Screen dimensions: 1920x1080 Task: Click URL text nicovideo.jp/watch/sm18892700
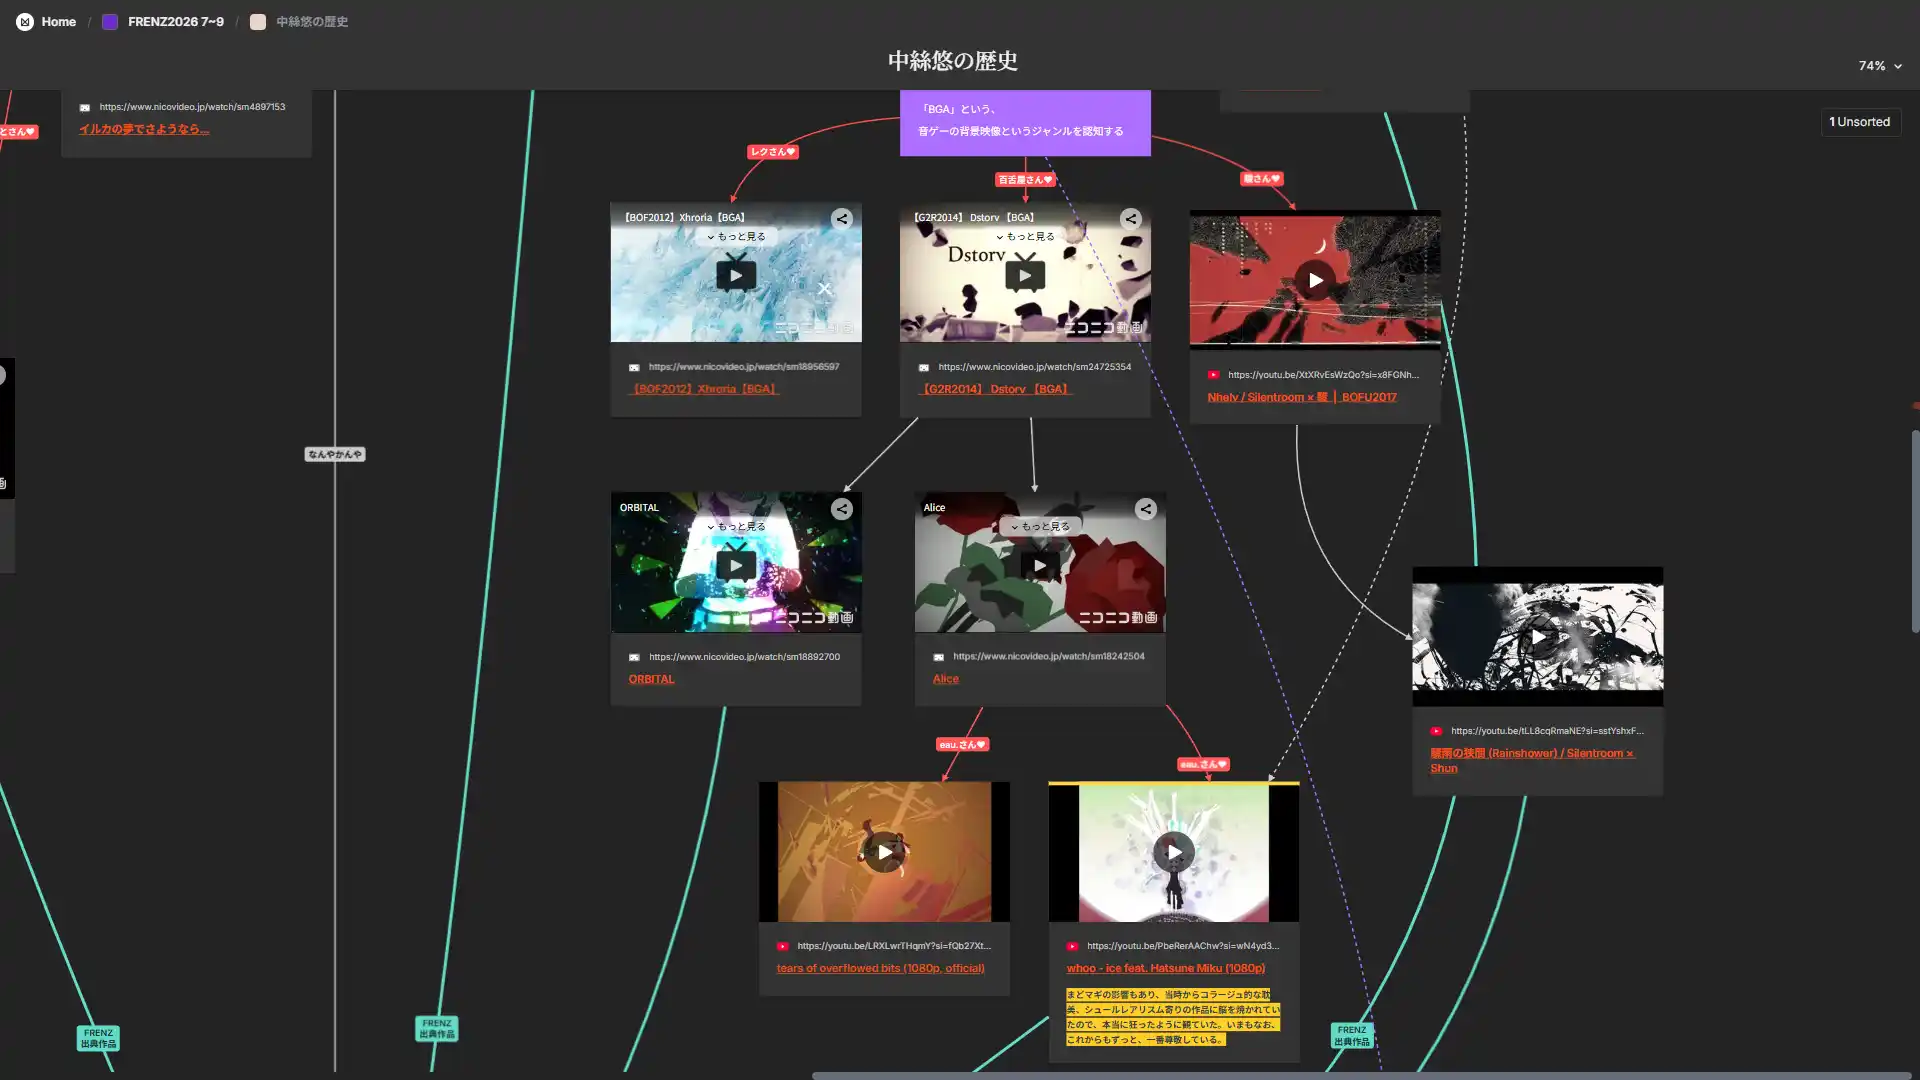tap(744, 657)
